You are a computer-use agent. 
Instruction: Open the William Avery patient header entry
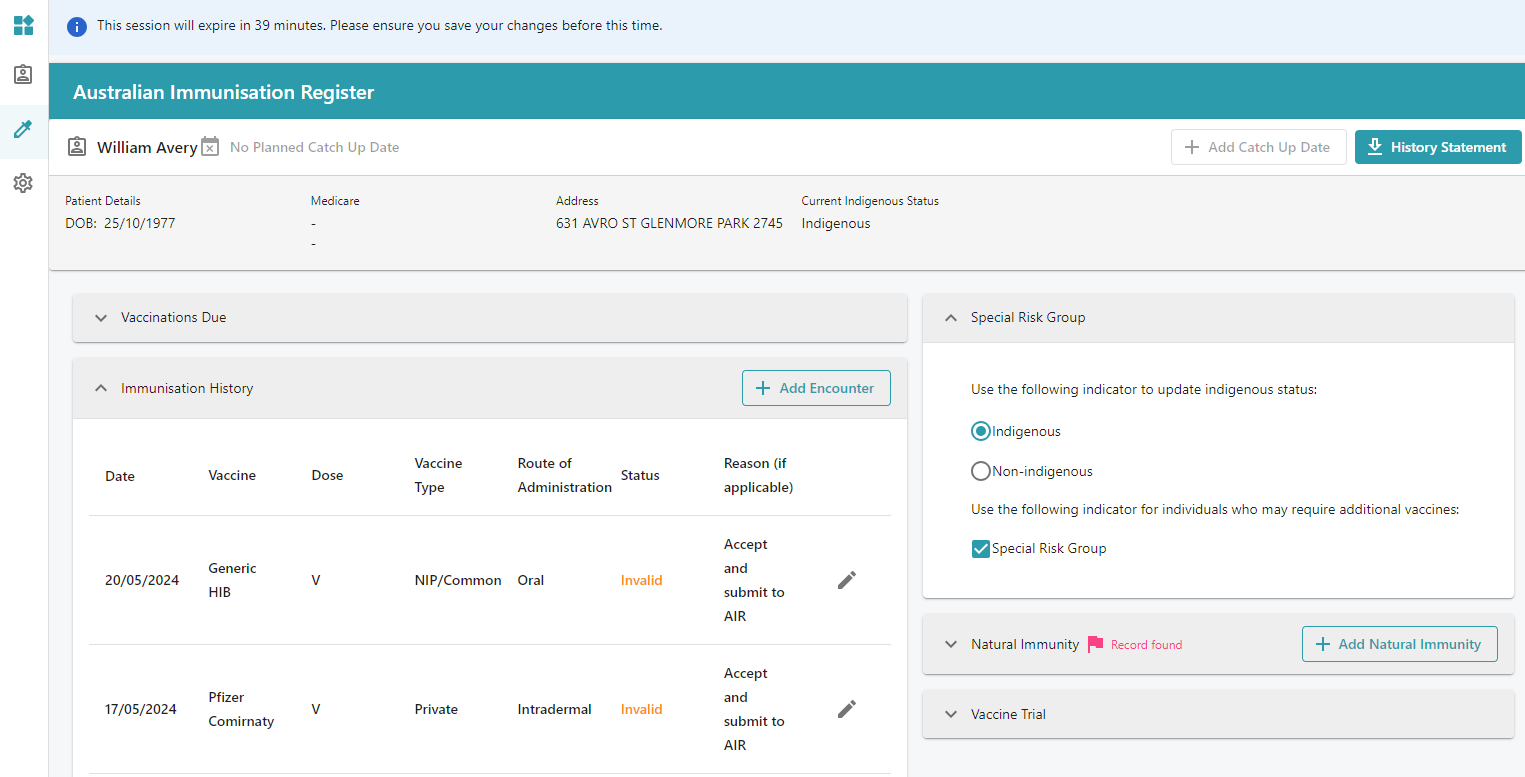click(147, 146)
